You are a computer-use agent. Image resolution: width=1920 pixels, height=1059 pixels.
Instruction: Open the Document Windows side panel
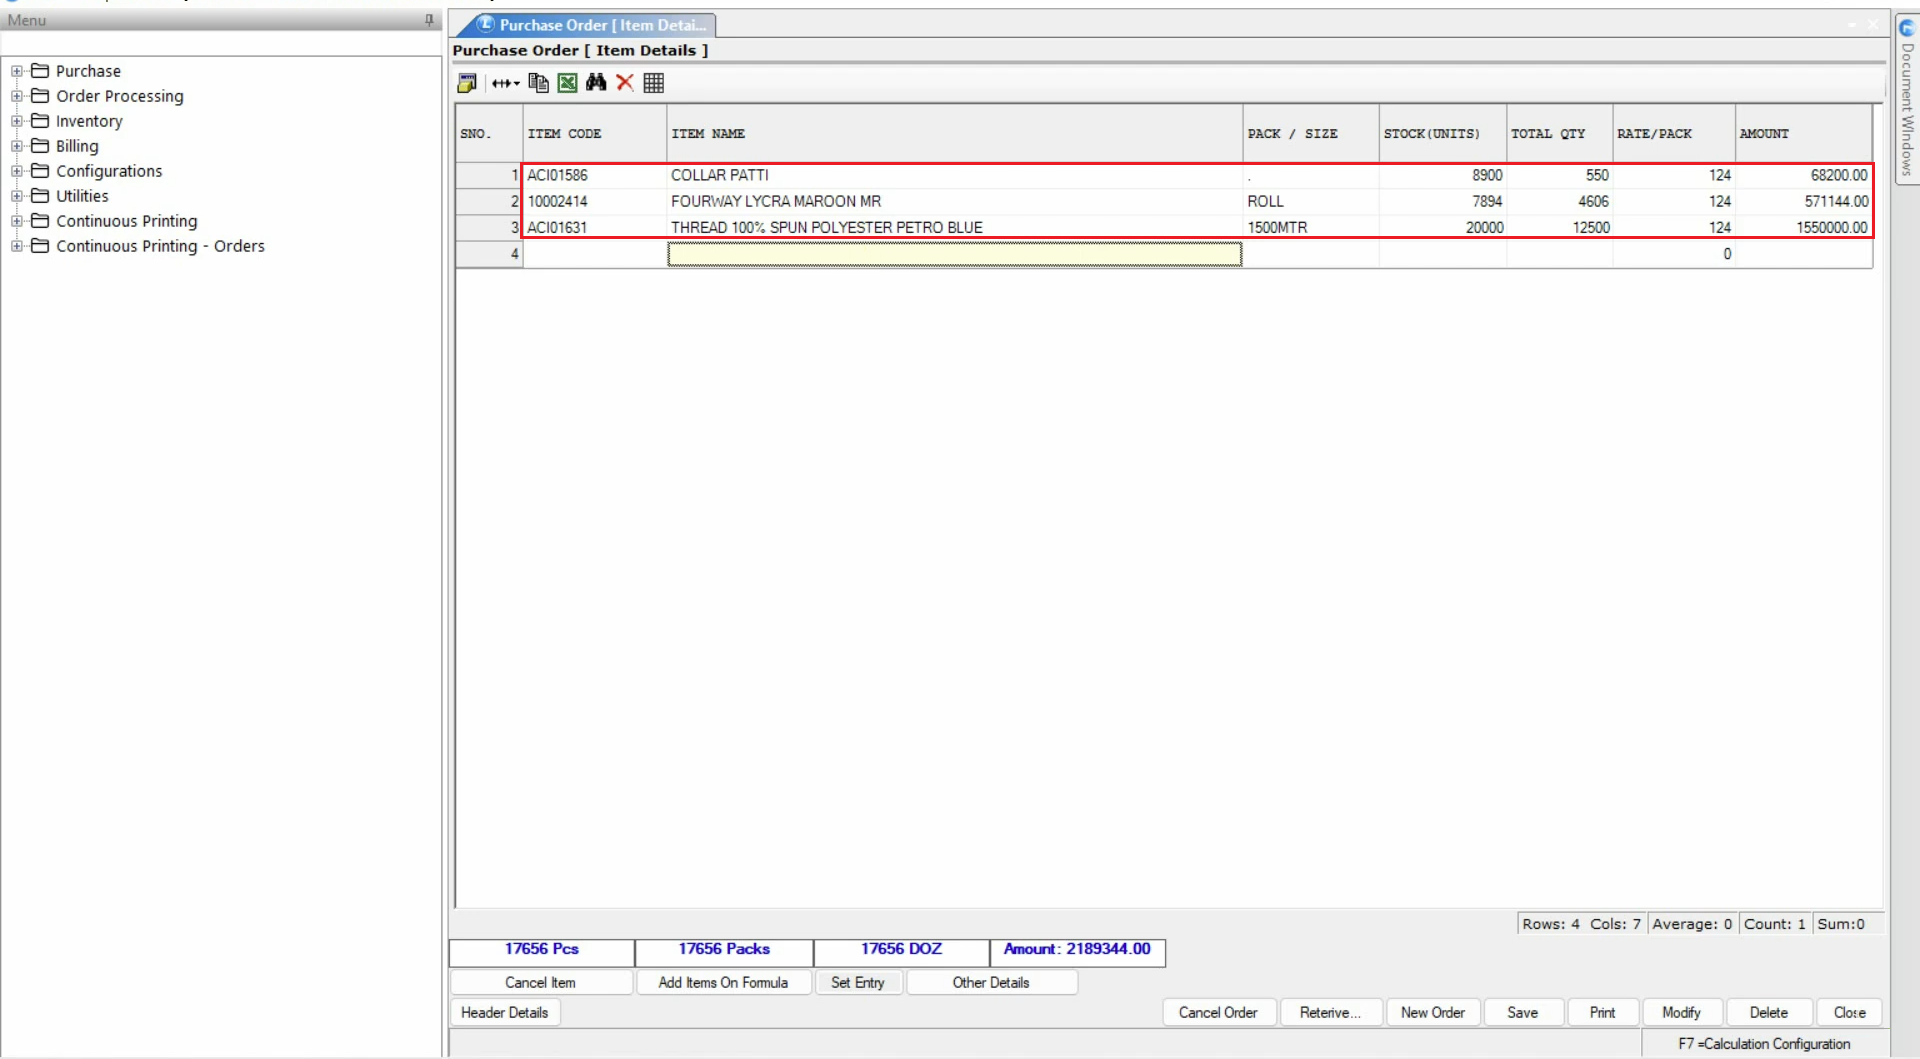pos(1907,100)
